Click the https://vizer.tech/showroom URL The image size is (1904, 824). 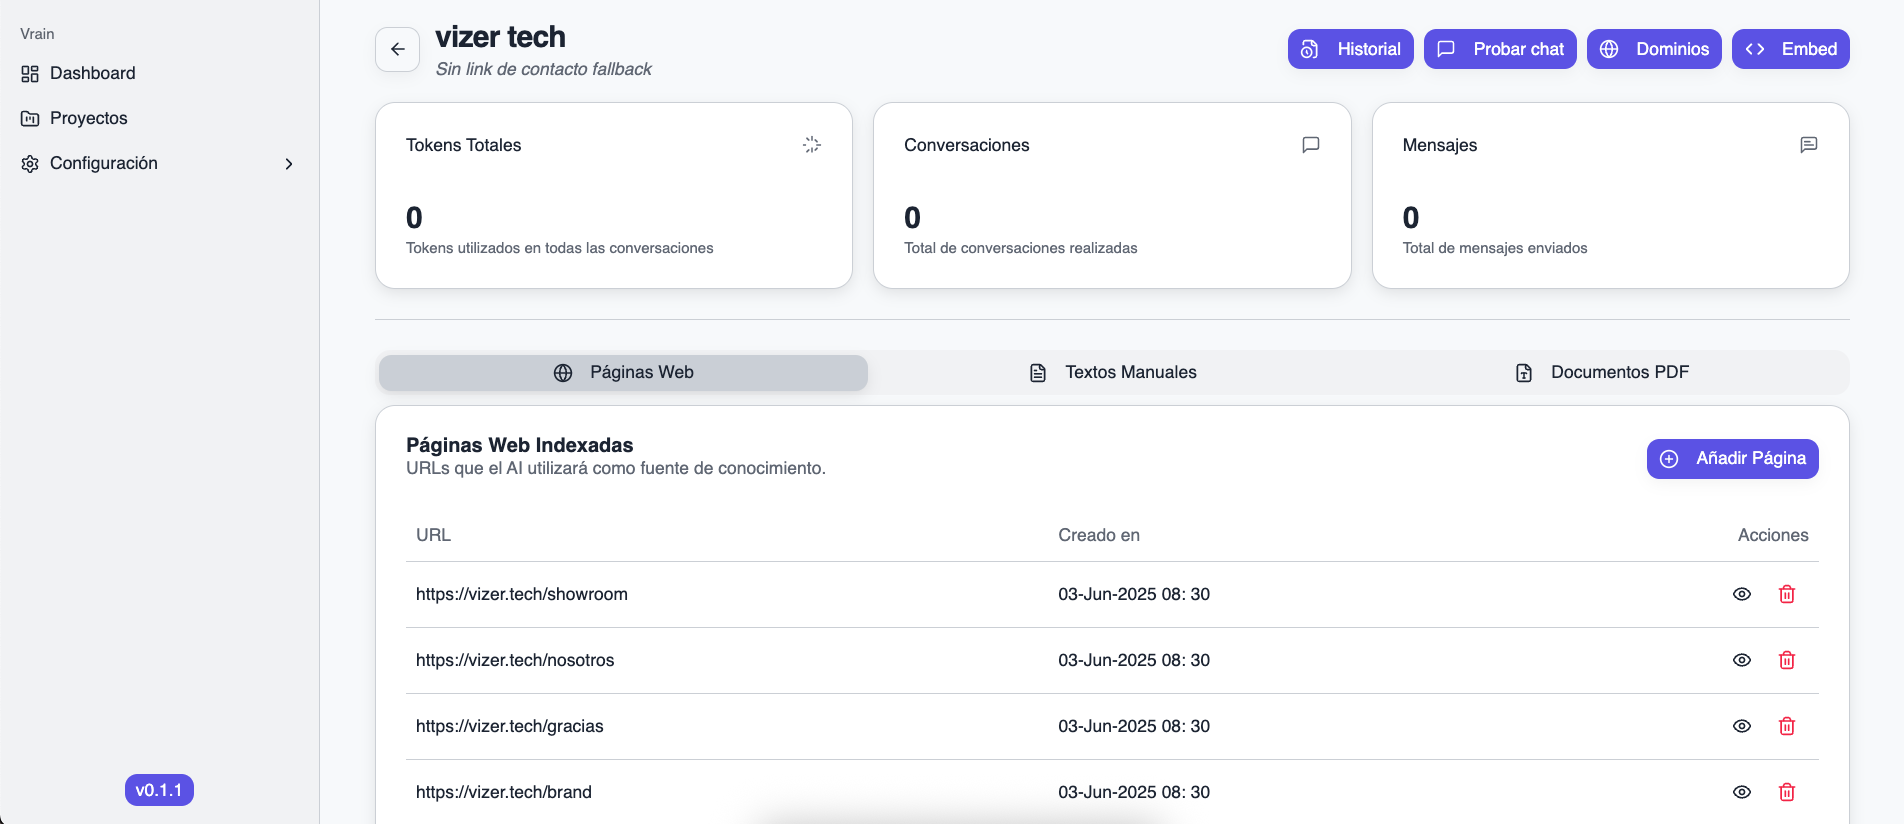tap(522, 594)
